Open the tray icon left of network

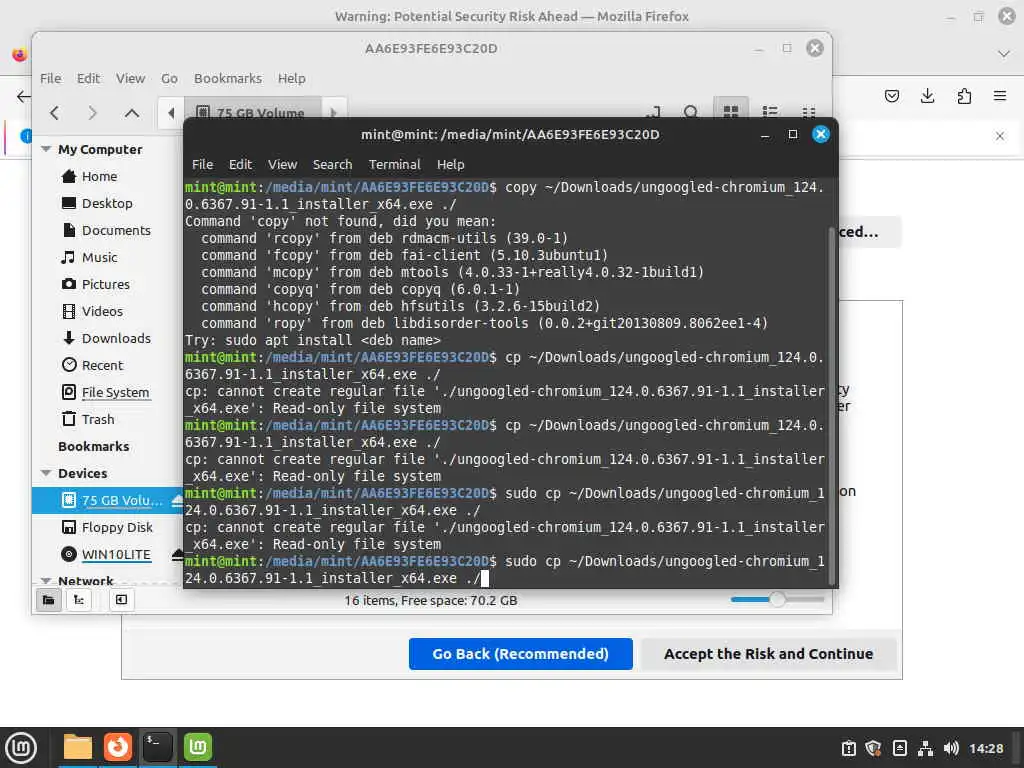coord(899,748)
